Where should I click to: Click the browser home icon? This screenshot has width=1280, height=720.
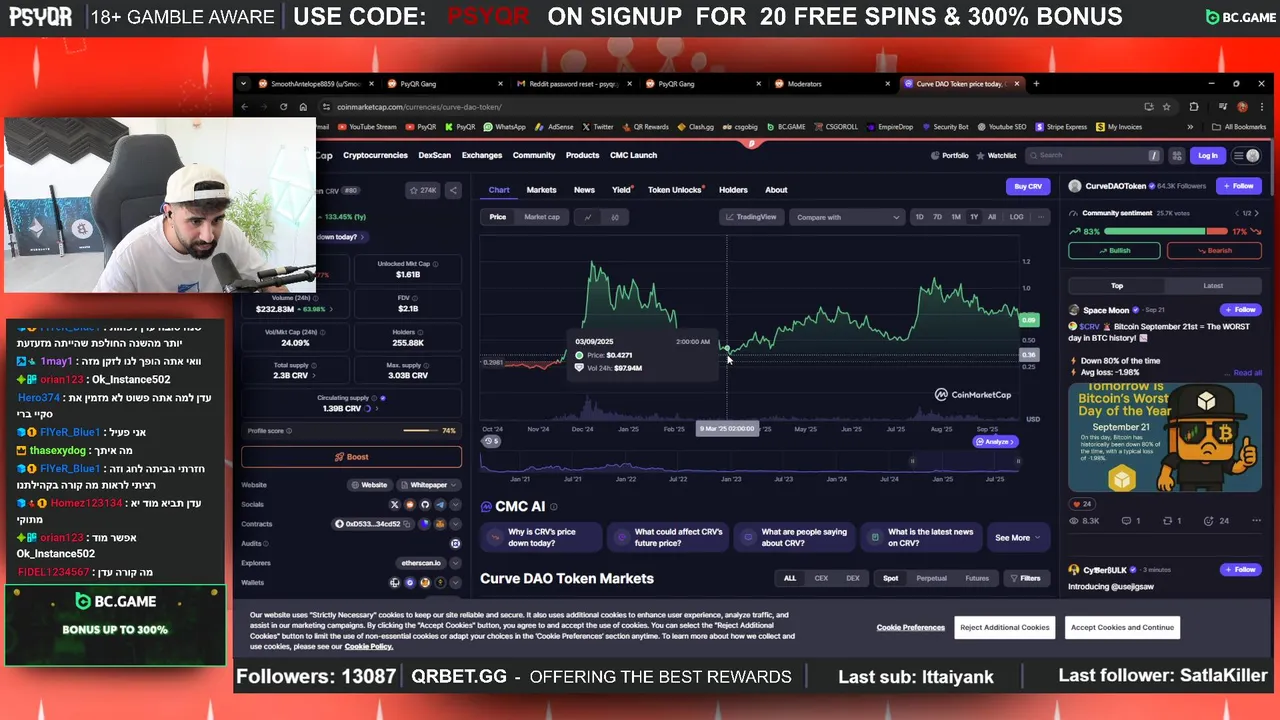coord(303,107)
